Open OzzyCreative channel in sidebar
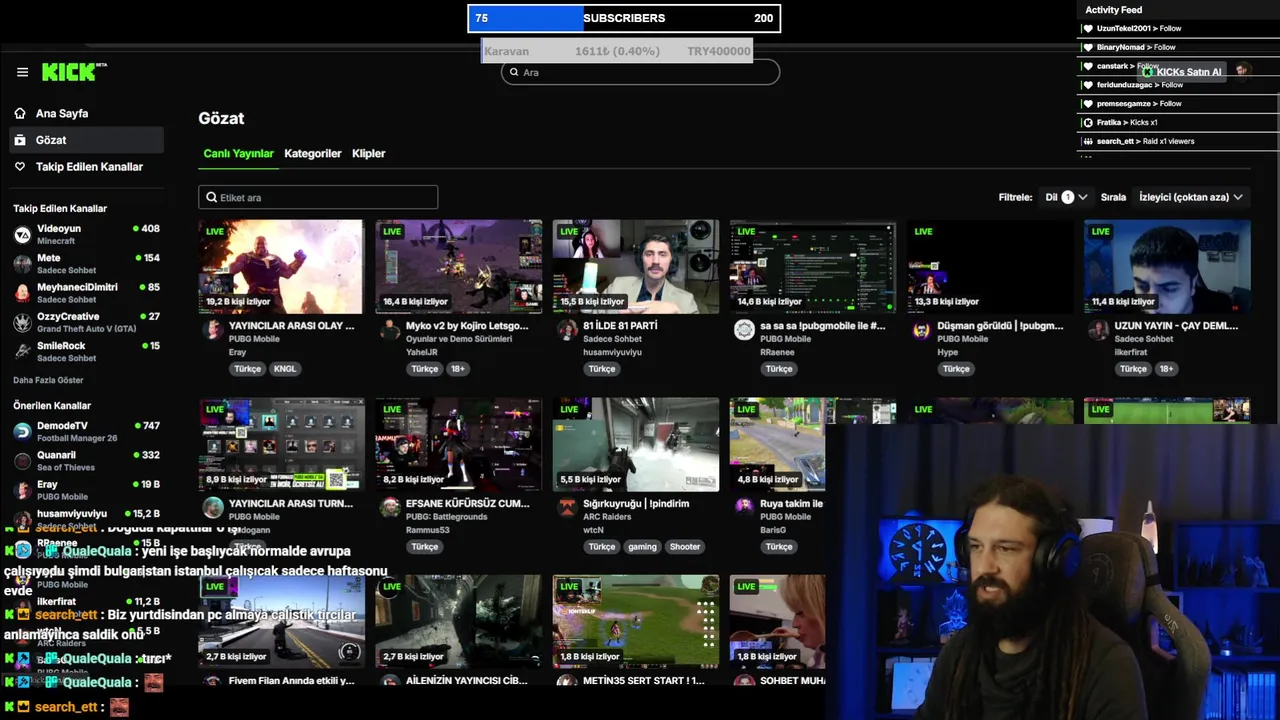The width and height of the screenshot is (1280, 720). (86, 322)
